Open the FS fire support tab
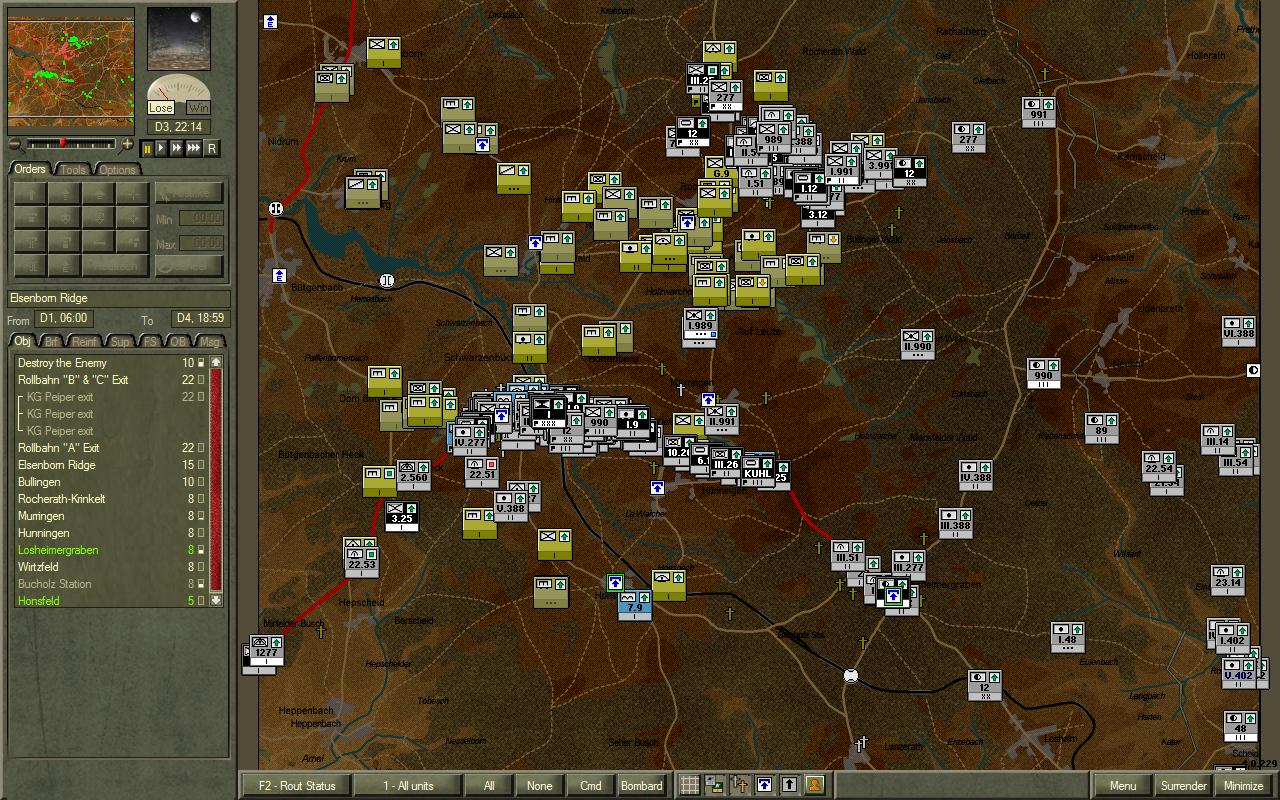Viewport: 1280px width, 800px height. [x=150, y=341]
